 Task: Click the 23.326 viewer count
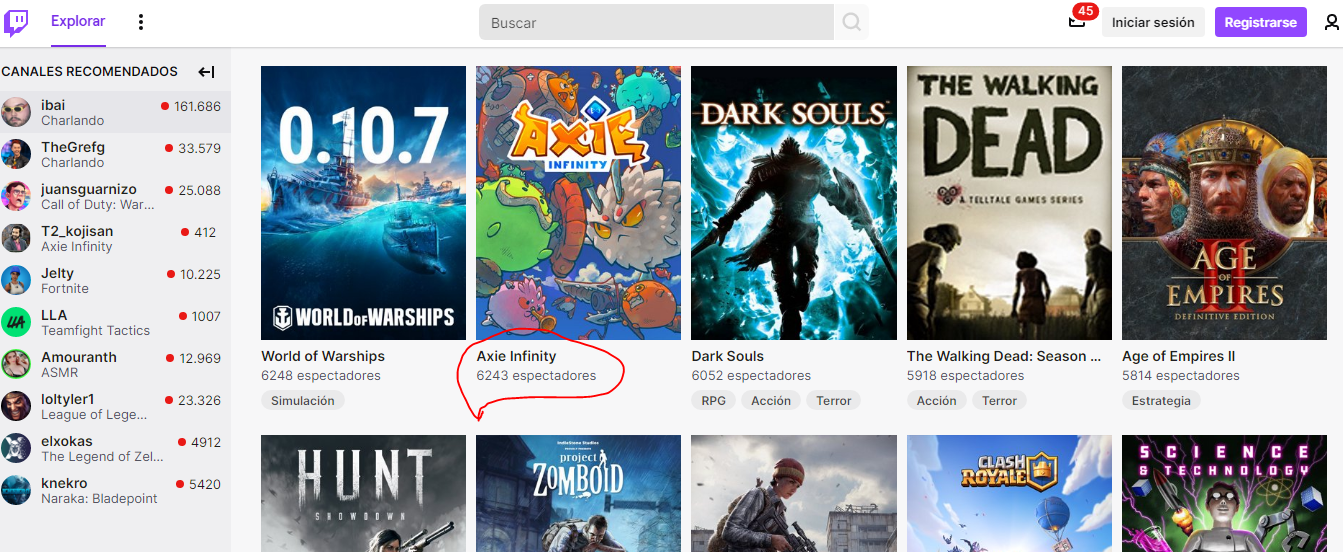click(x=199, y=400)
